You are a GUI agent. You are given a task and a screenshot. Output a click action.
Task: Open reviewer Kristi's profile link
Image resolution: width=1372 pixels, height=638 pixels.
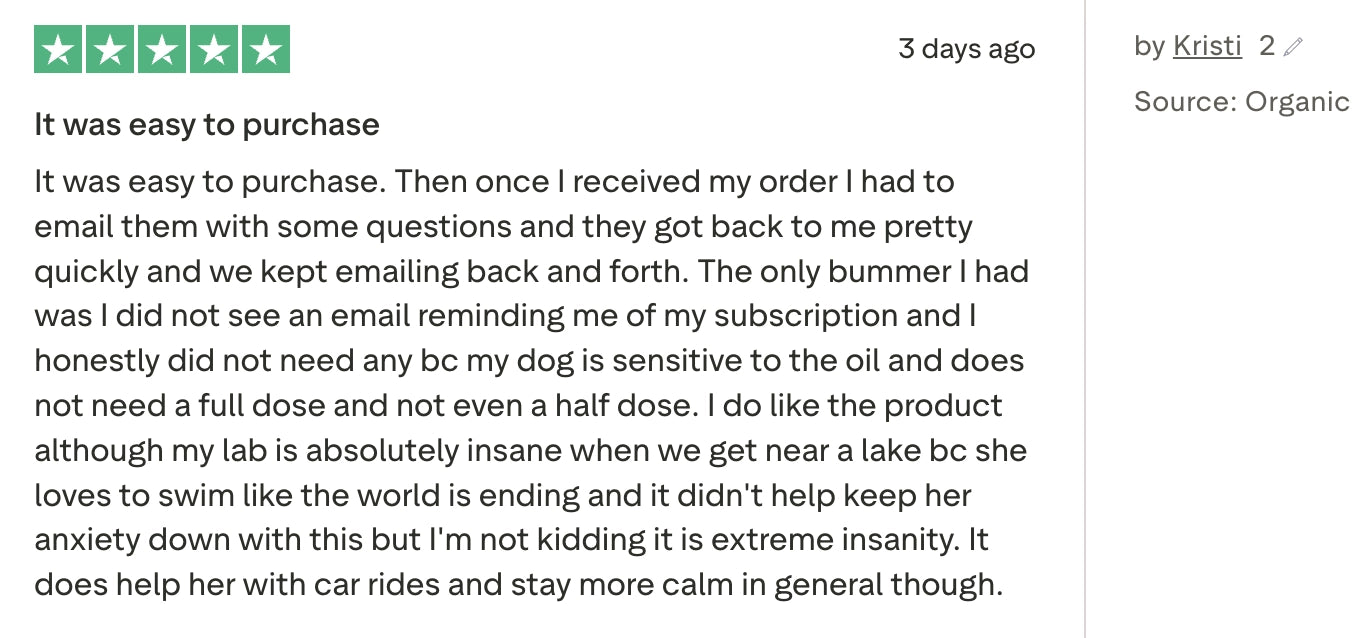(1207, 46)
